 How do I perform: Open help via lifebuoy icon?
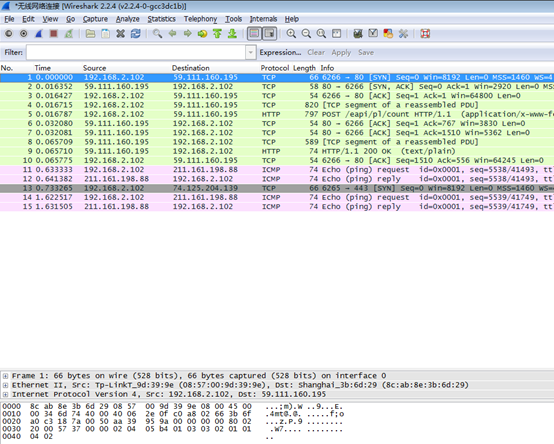tap(425, 34)
